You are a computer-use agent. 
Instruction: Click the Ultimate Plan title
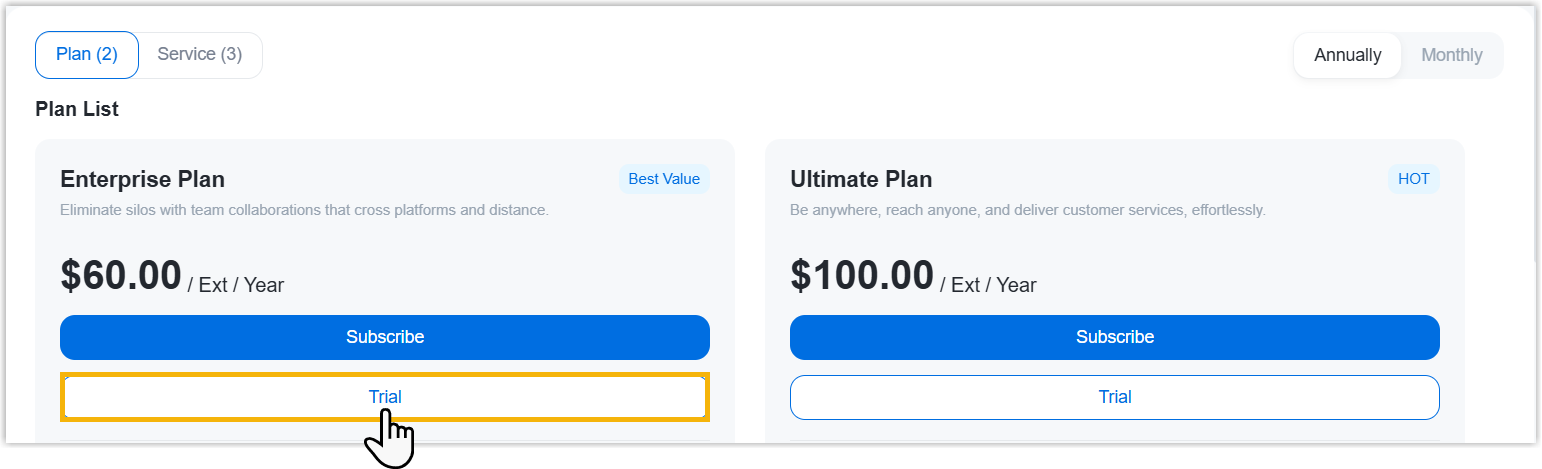861,179
